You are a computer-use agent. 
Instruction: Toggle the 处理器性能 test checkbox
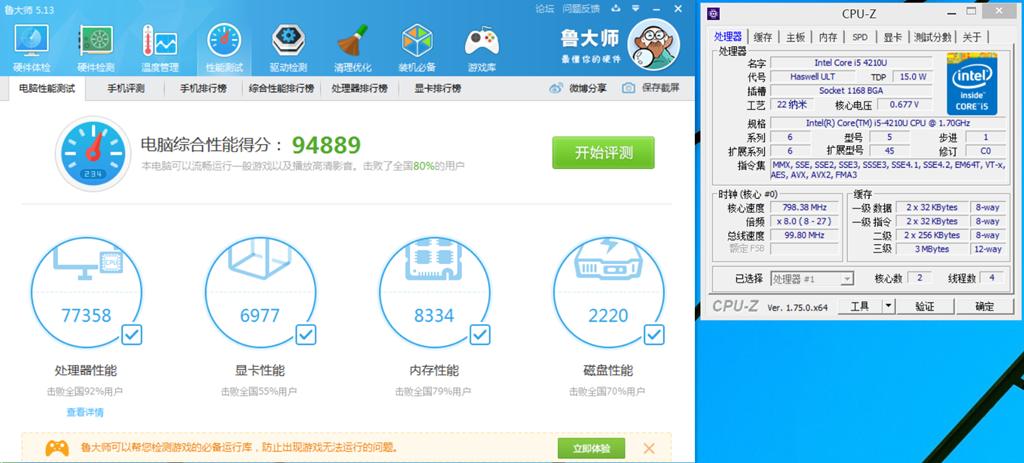coord(131,335)
